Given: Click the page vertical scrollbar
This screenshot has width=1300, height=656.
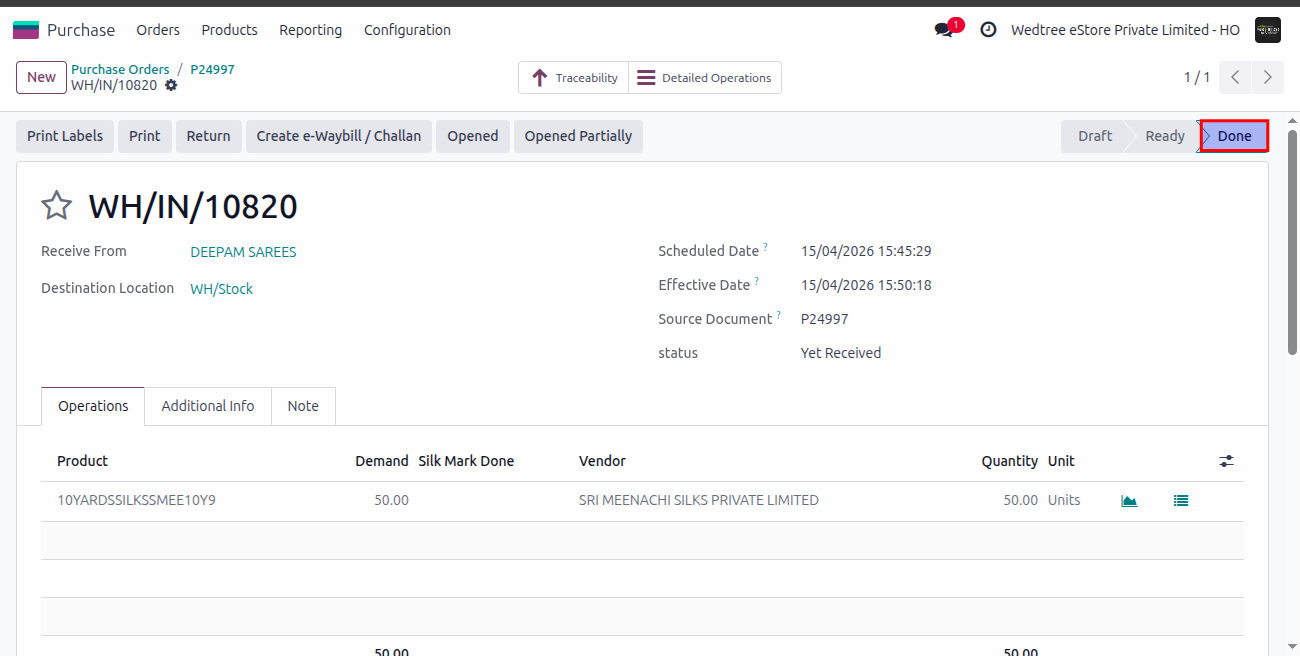Looking at the screenshot, I should (1292, 240).
